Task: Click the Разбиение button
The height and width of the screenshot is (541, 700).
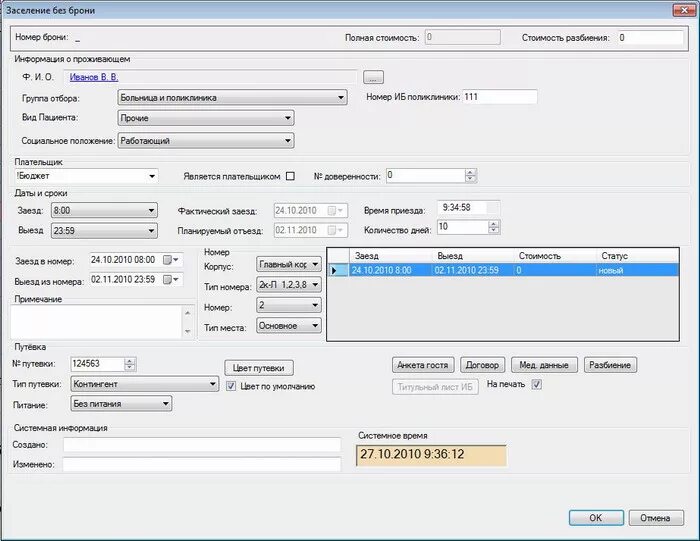Action: tap(610, 365)
